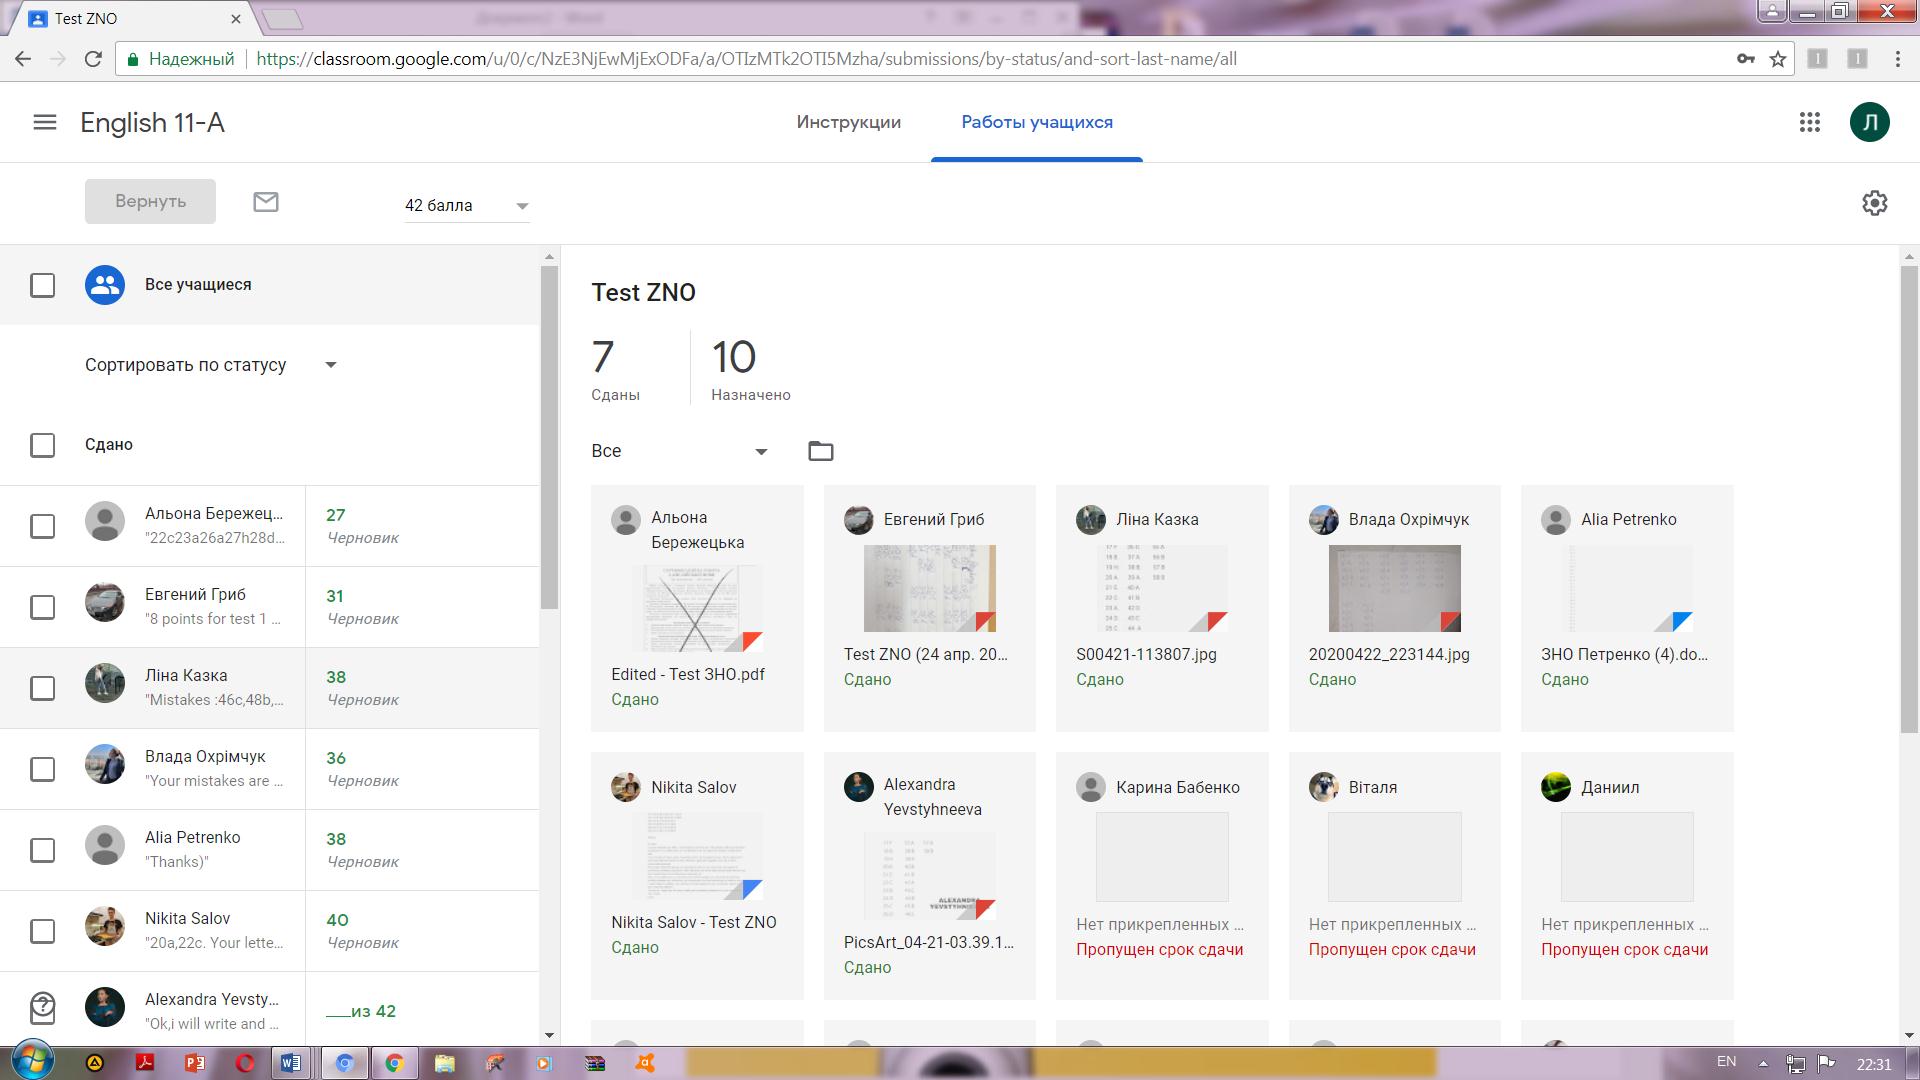Click Alexandra Yevstyhneeva's question-mark status icon
The width and height of the screenshot is (1920, 1080).
[42, 1006]
